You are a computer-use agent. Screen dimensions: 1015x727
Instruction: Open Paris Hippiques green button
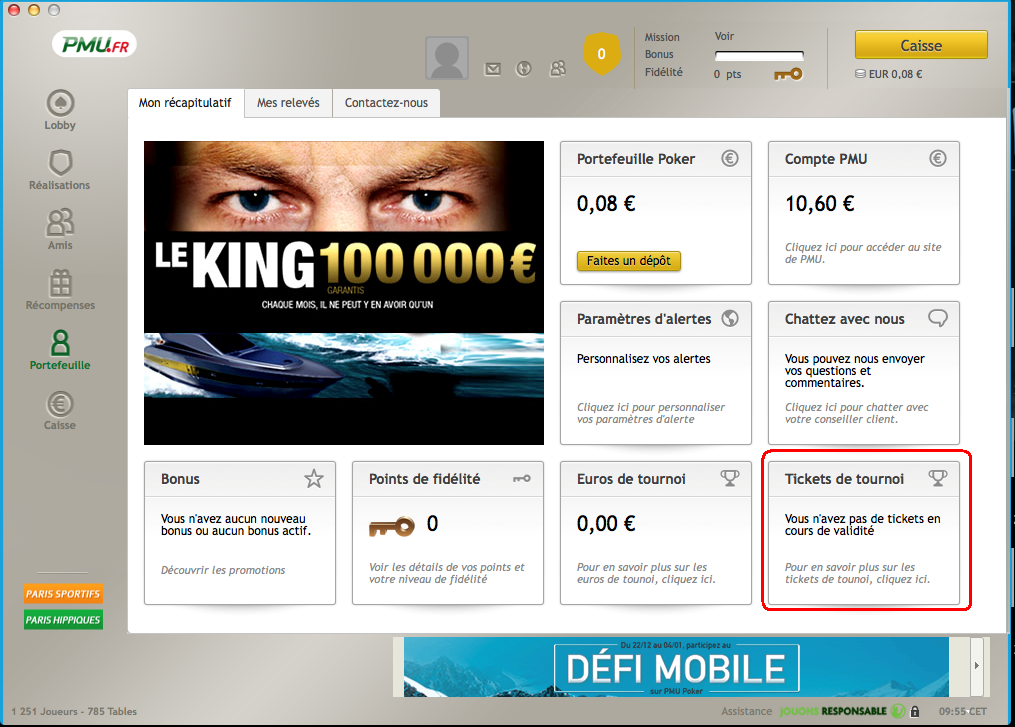63,620
